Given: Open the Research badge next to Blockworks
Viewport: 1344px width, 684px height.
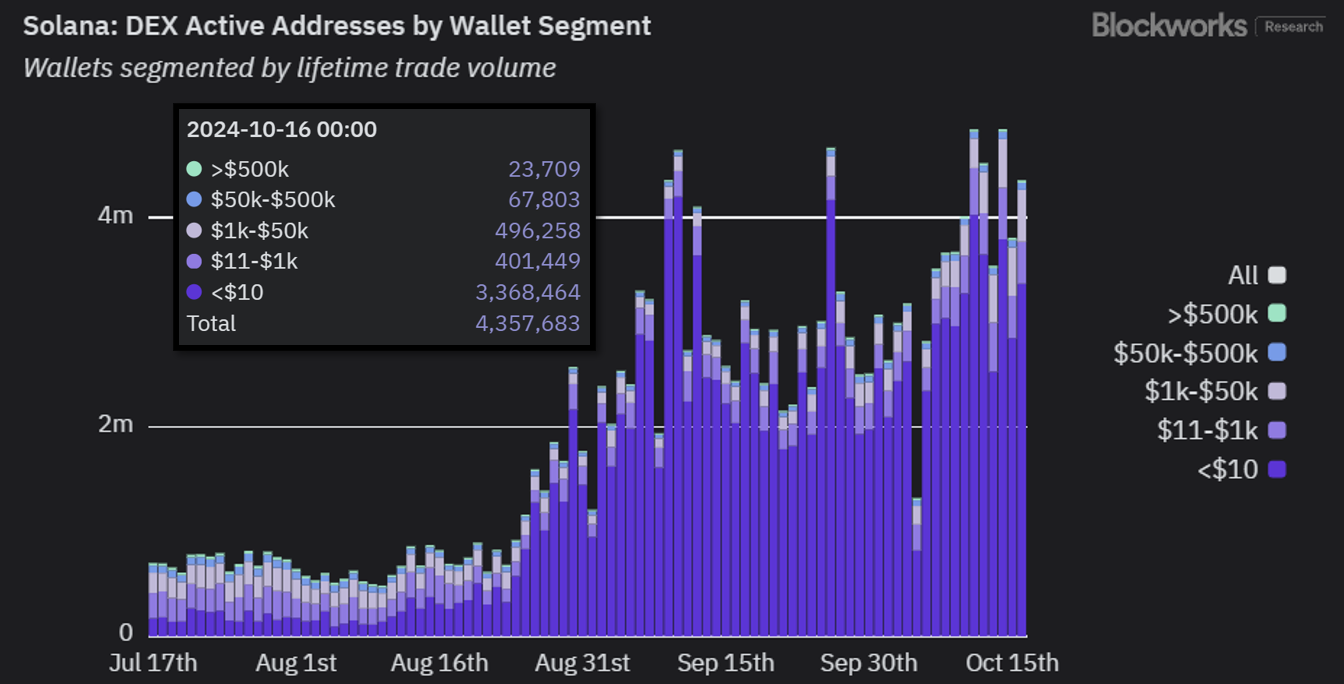Looking at the screenshot, I should tap(1292, 27).
